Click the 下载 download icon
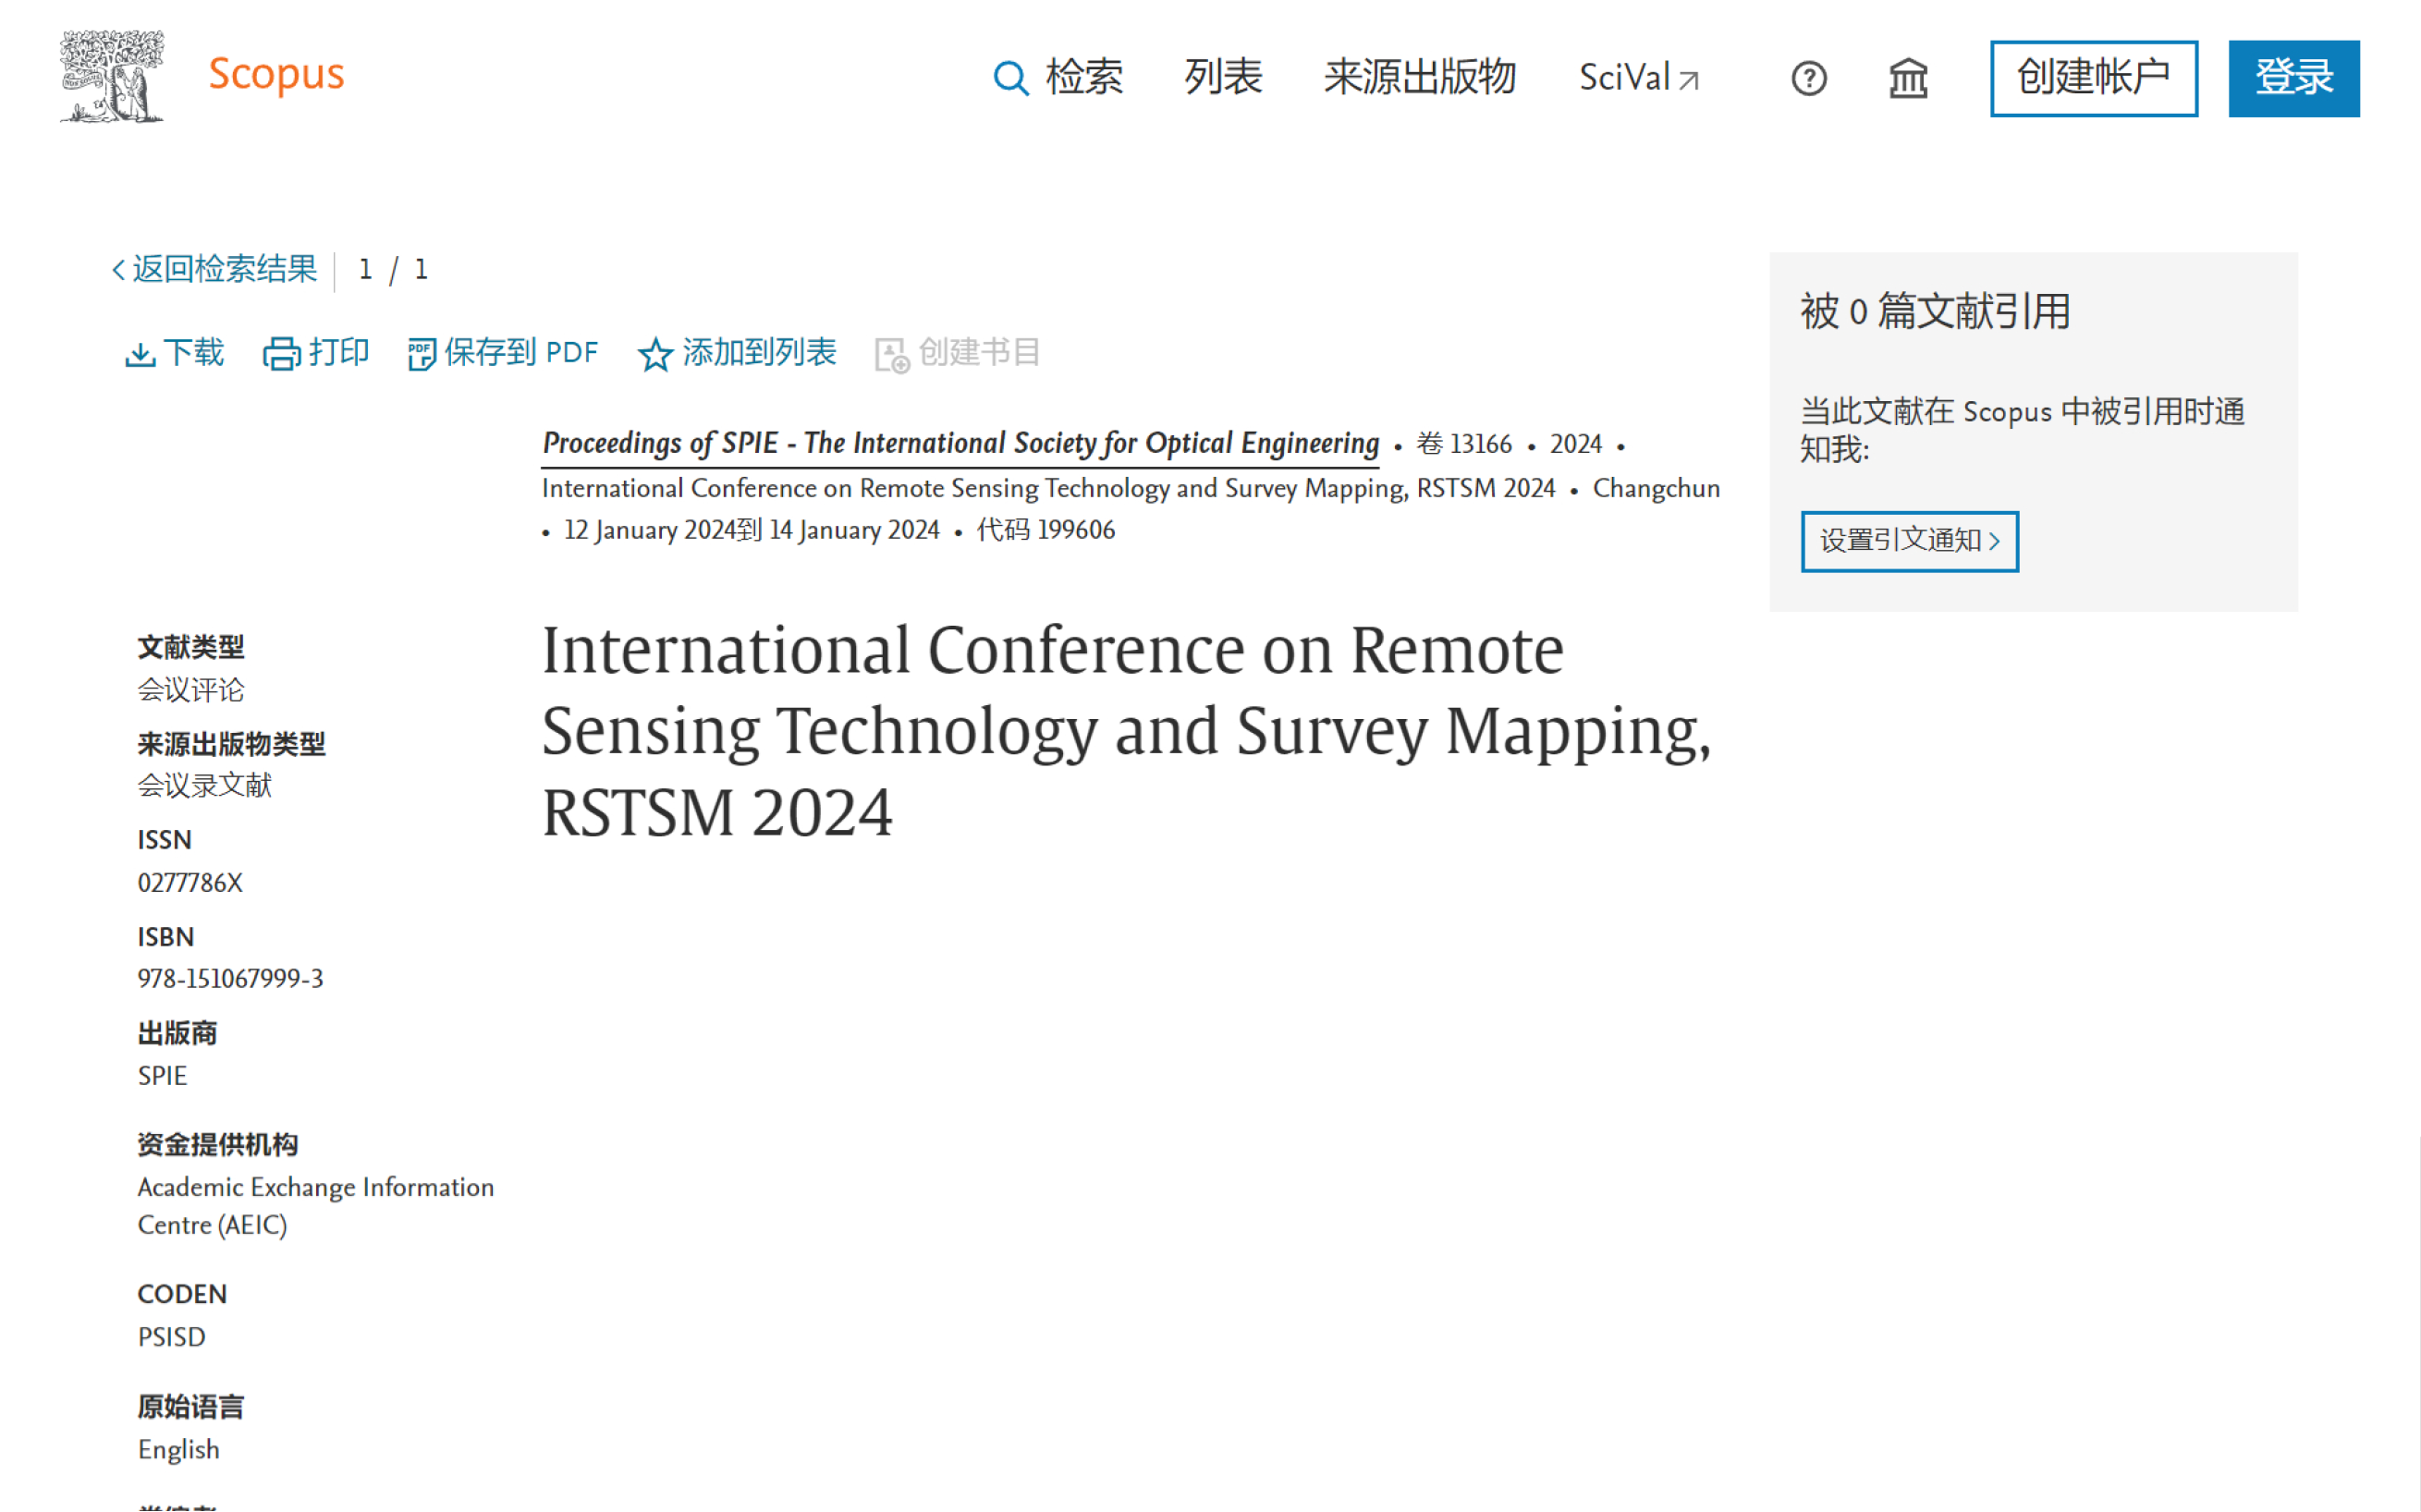 pyautogui.click(x=139, y=354)
